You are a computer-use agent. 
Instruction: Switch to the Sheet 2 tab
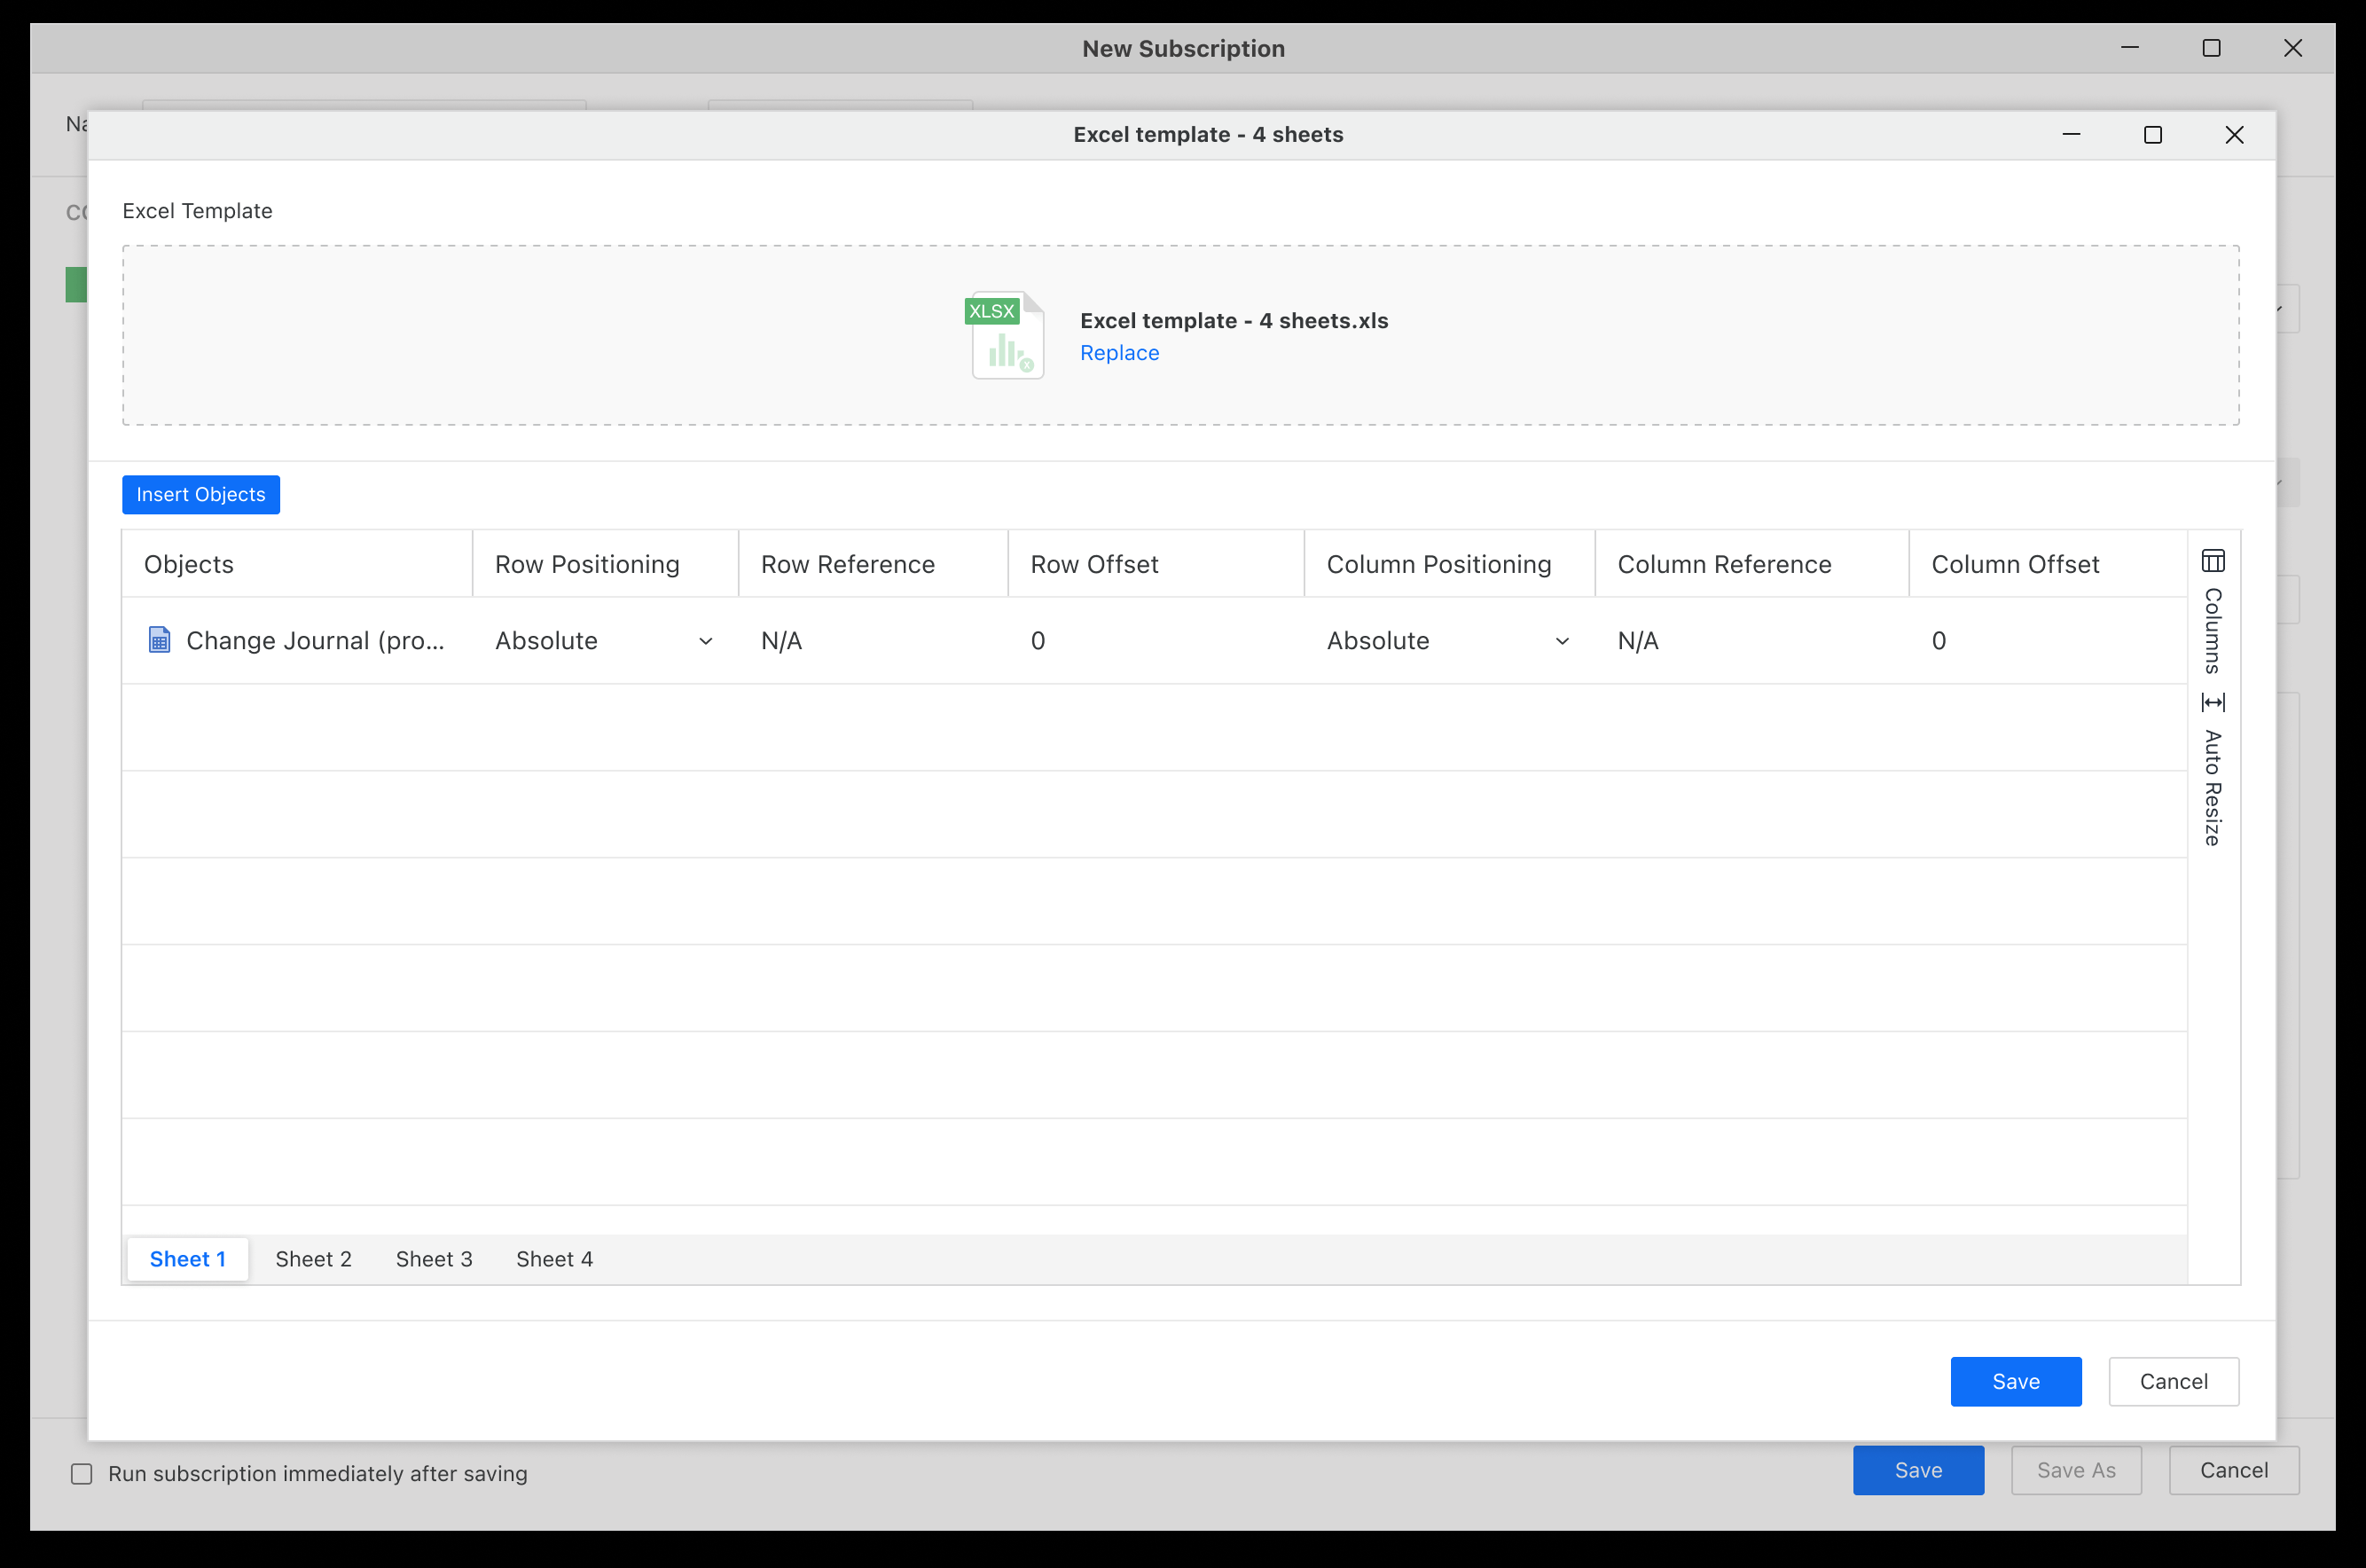pos(313,1259)
